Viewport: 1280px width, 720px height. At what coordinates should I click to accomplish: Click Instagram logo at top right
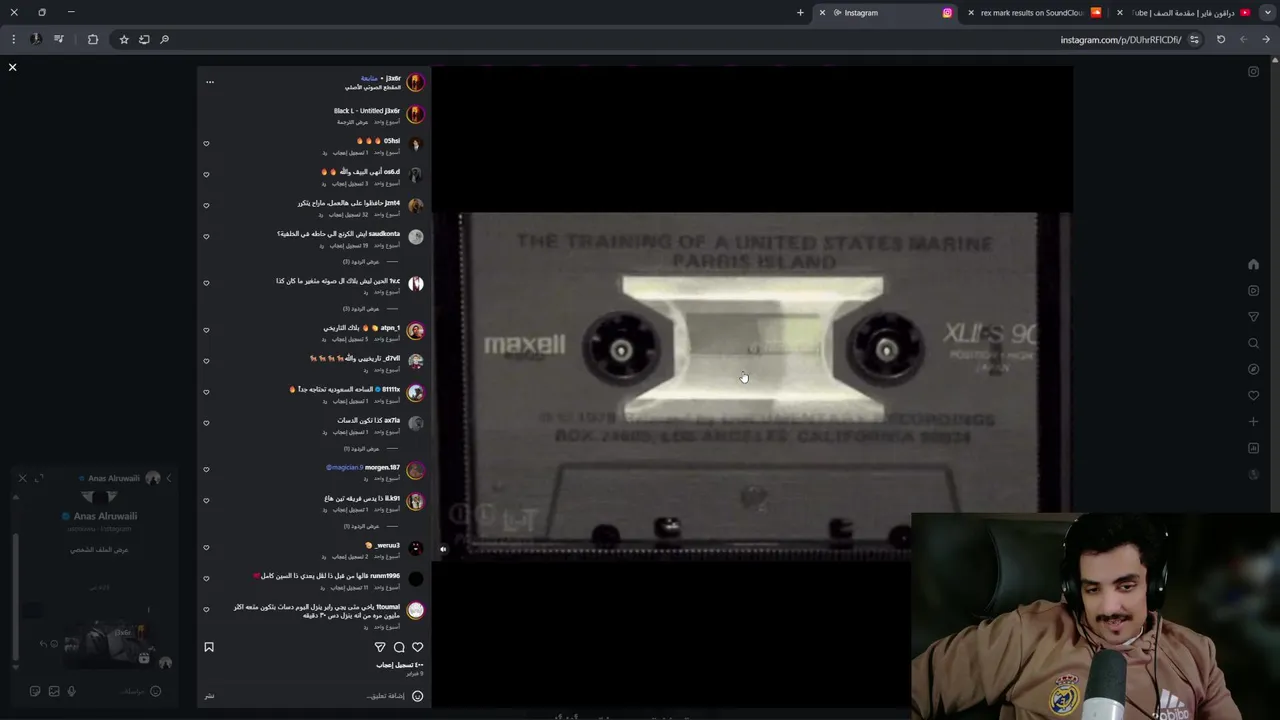click(1253, 72)
